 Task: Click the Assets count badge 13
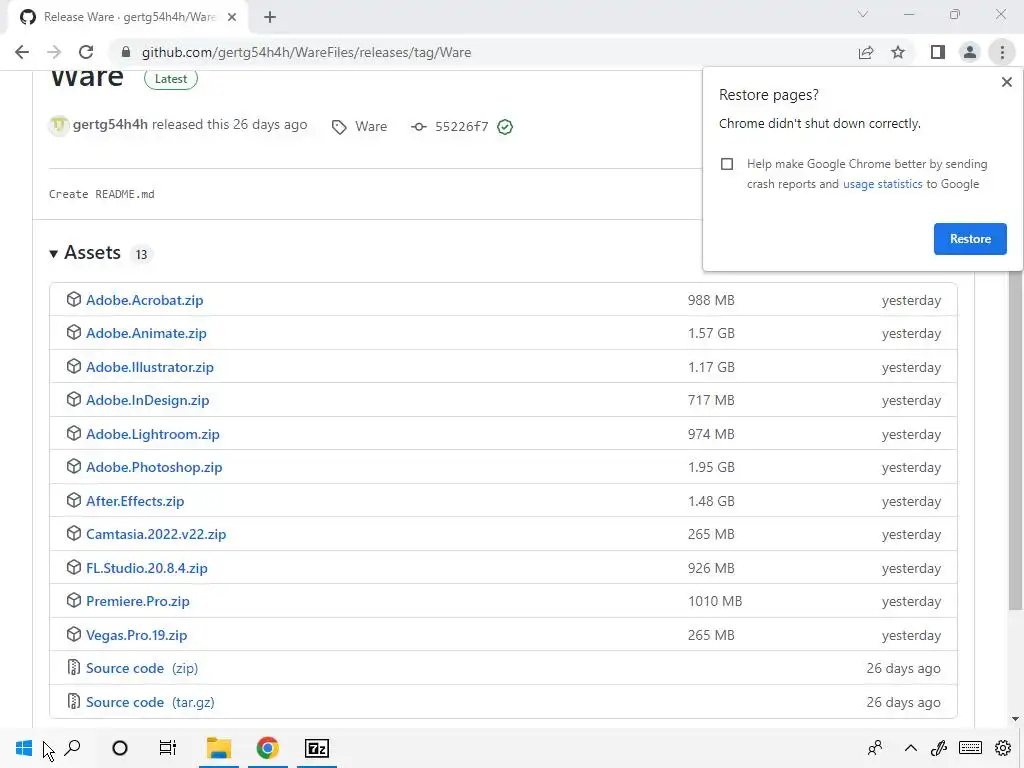pyautogui.click(x=141, y=254)
